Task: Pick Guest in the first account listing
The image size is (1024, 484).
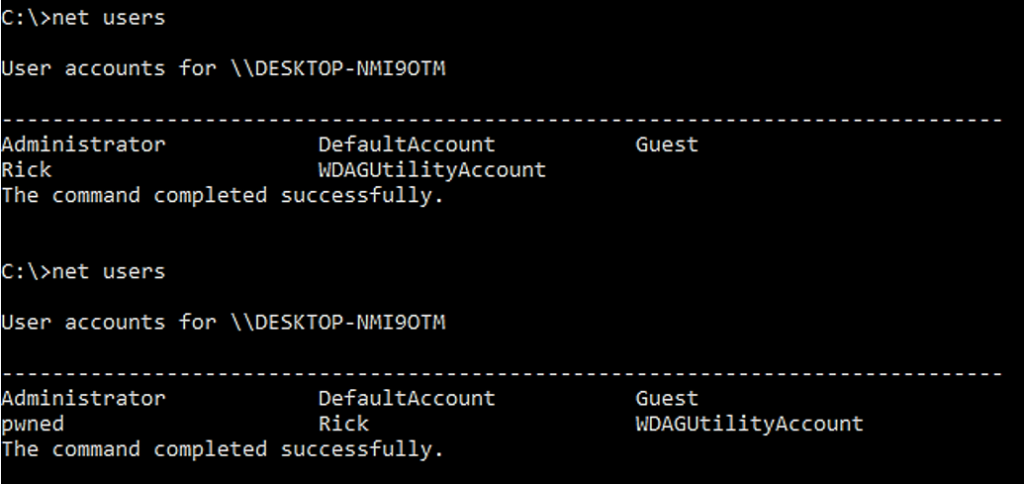Action: click(666, 144)
